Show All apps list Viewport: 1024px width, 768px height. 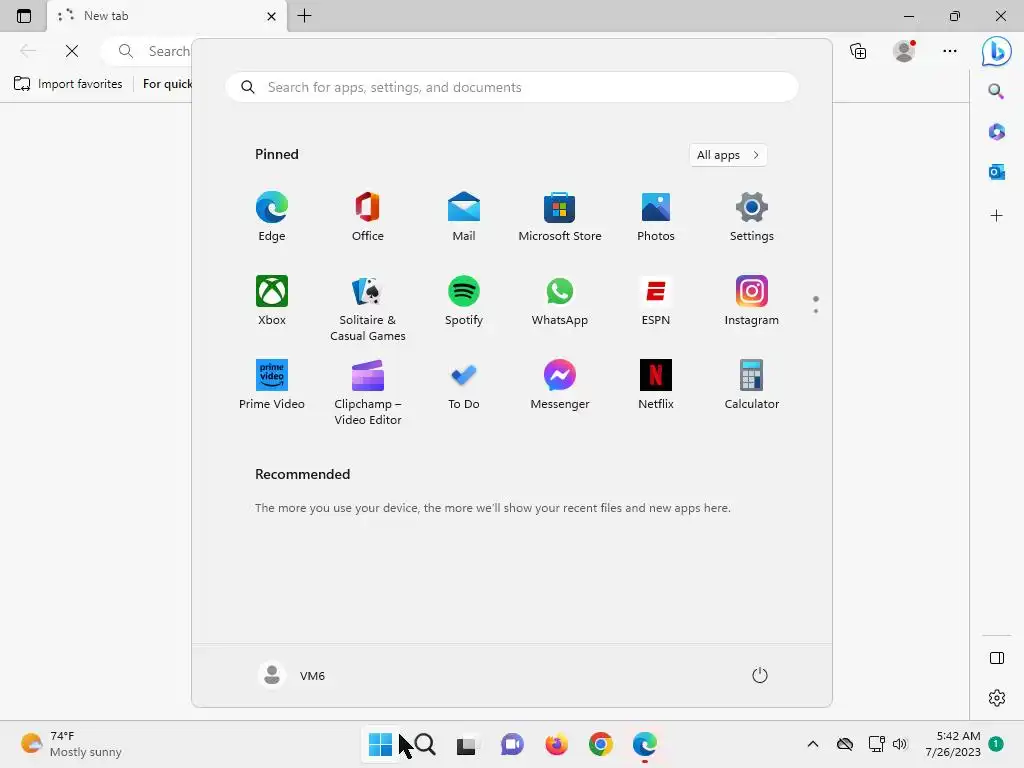click(x=728, y=155)
